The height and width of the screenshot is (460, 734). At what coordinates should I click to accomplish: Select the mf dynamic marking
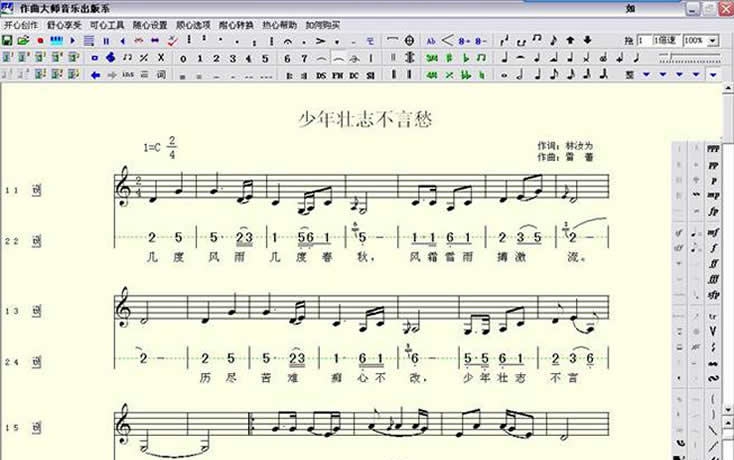click(x=713, y=232)
